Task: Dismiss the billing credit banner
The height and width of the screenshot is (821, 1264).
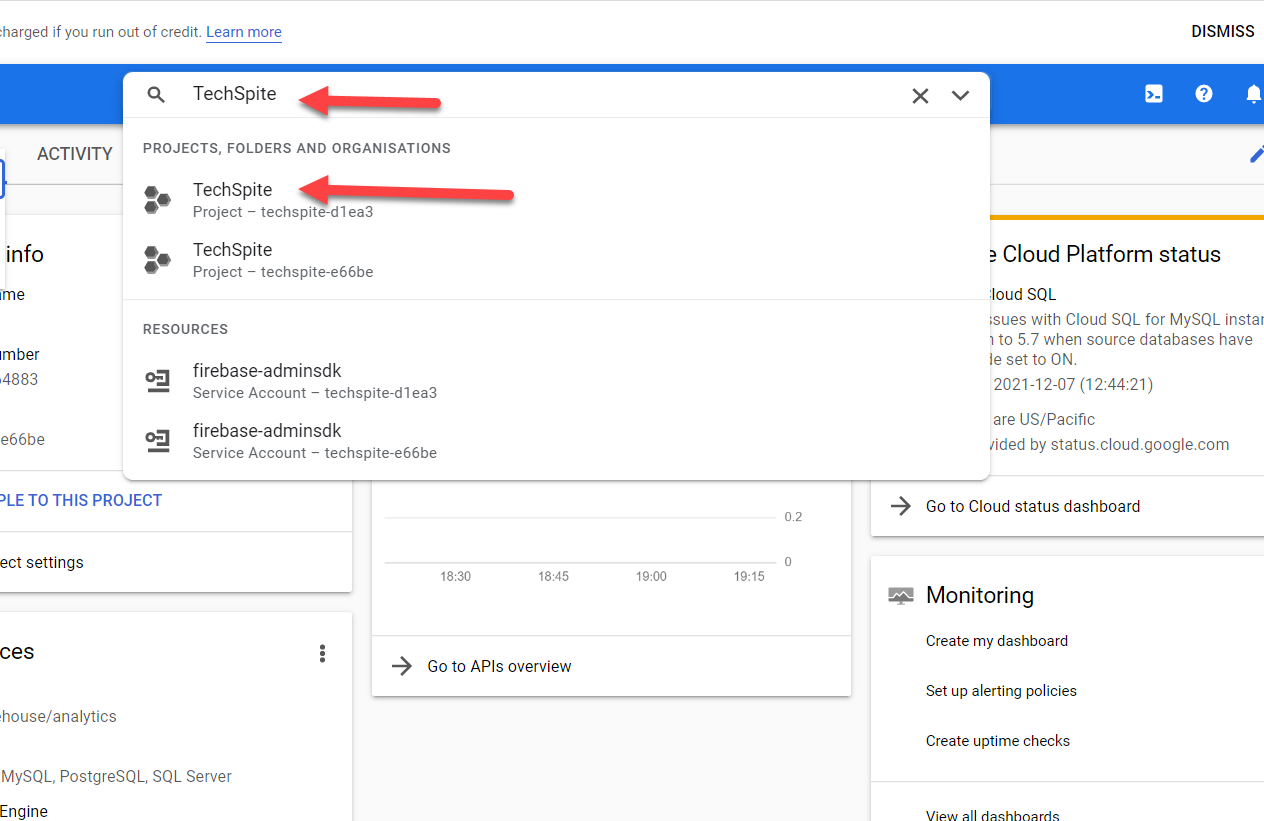Action: click(x=1222, y=32)
